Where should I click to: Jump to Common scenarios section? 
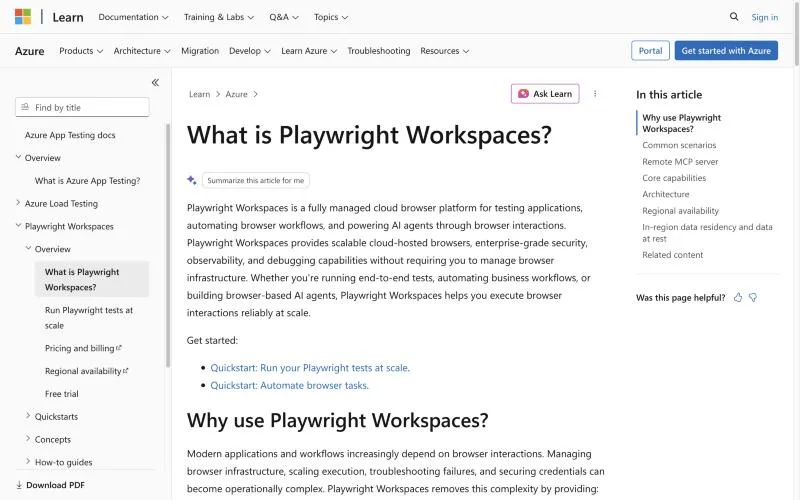tap(679, 145)
